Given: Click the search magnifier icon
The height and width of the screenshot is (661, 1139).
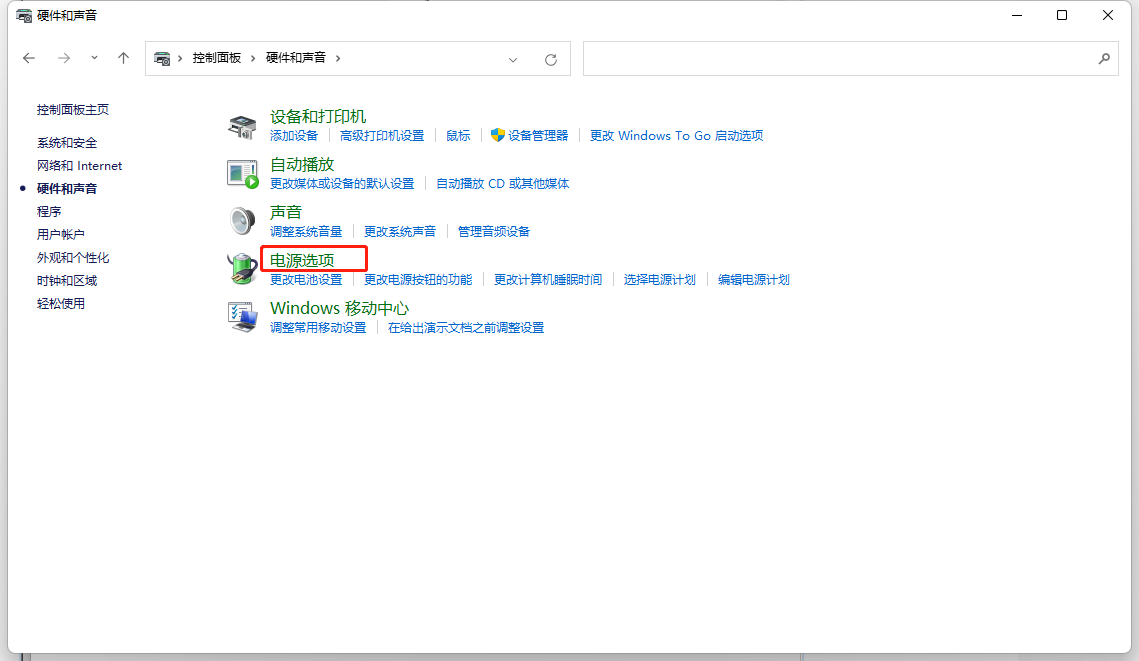Looking at the screenshot, I should click(x=1105, y=58).
